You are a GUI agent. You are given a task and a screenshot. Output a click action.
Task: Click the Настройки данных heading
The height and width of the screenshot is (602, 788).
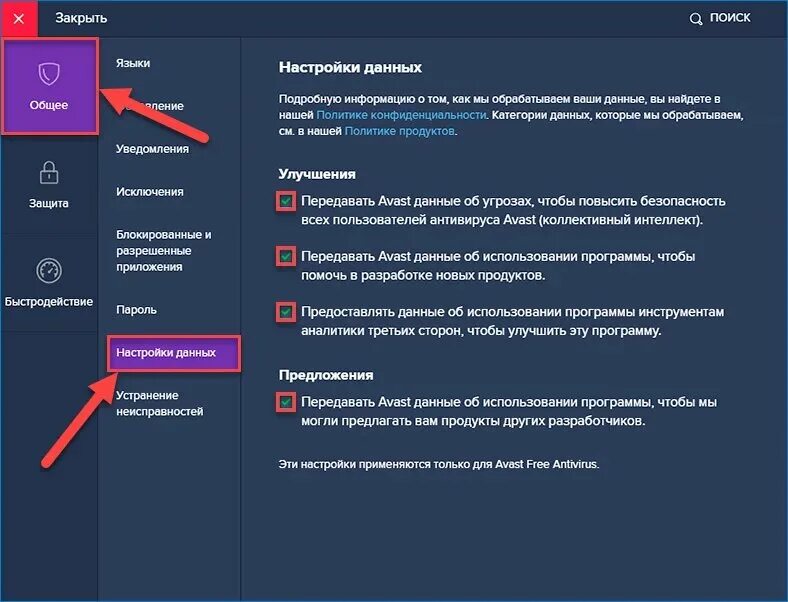tap(350, 67)
